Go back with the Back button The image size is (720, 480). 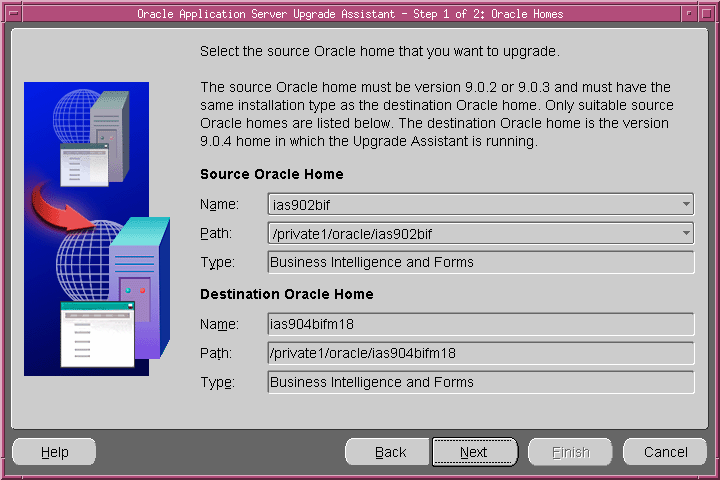point(390,452)
